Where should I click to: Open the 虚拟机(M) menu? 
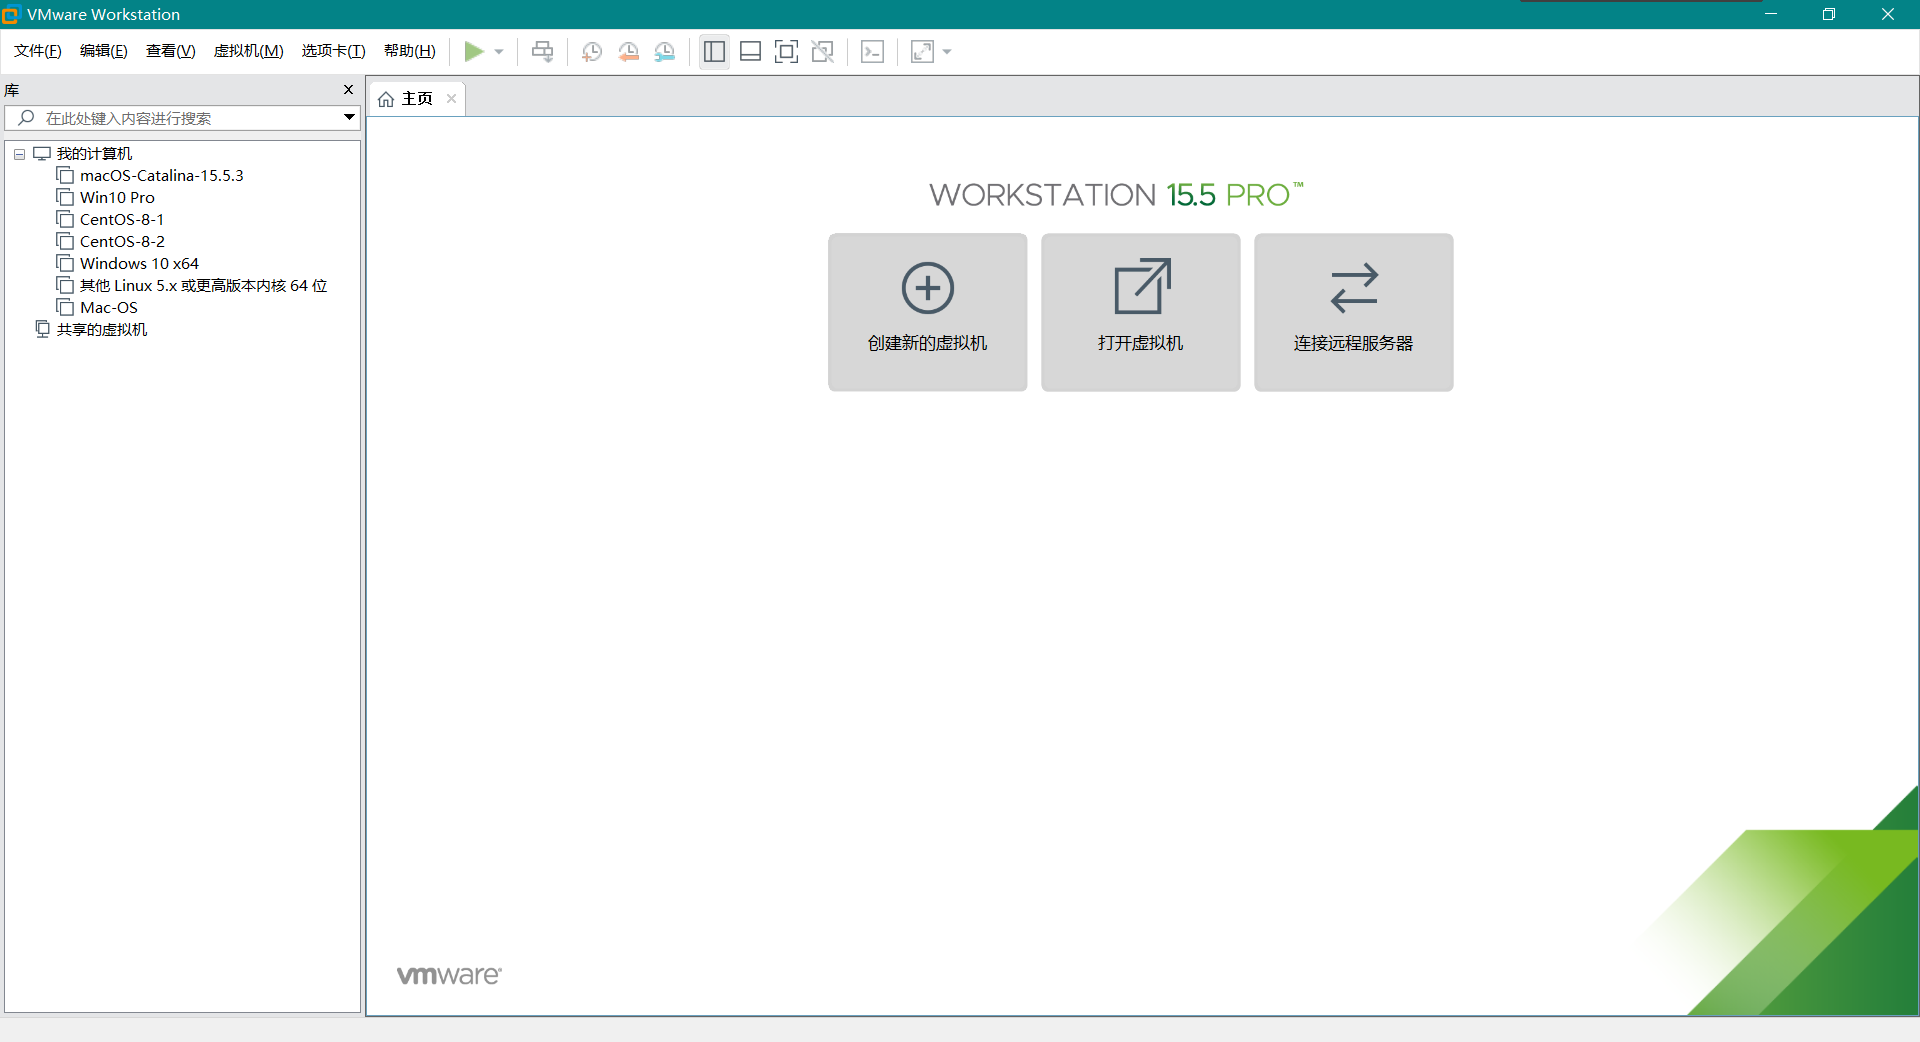click(x=248, y=51)
